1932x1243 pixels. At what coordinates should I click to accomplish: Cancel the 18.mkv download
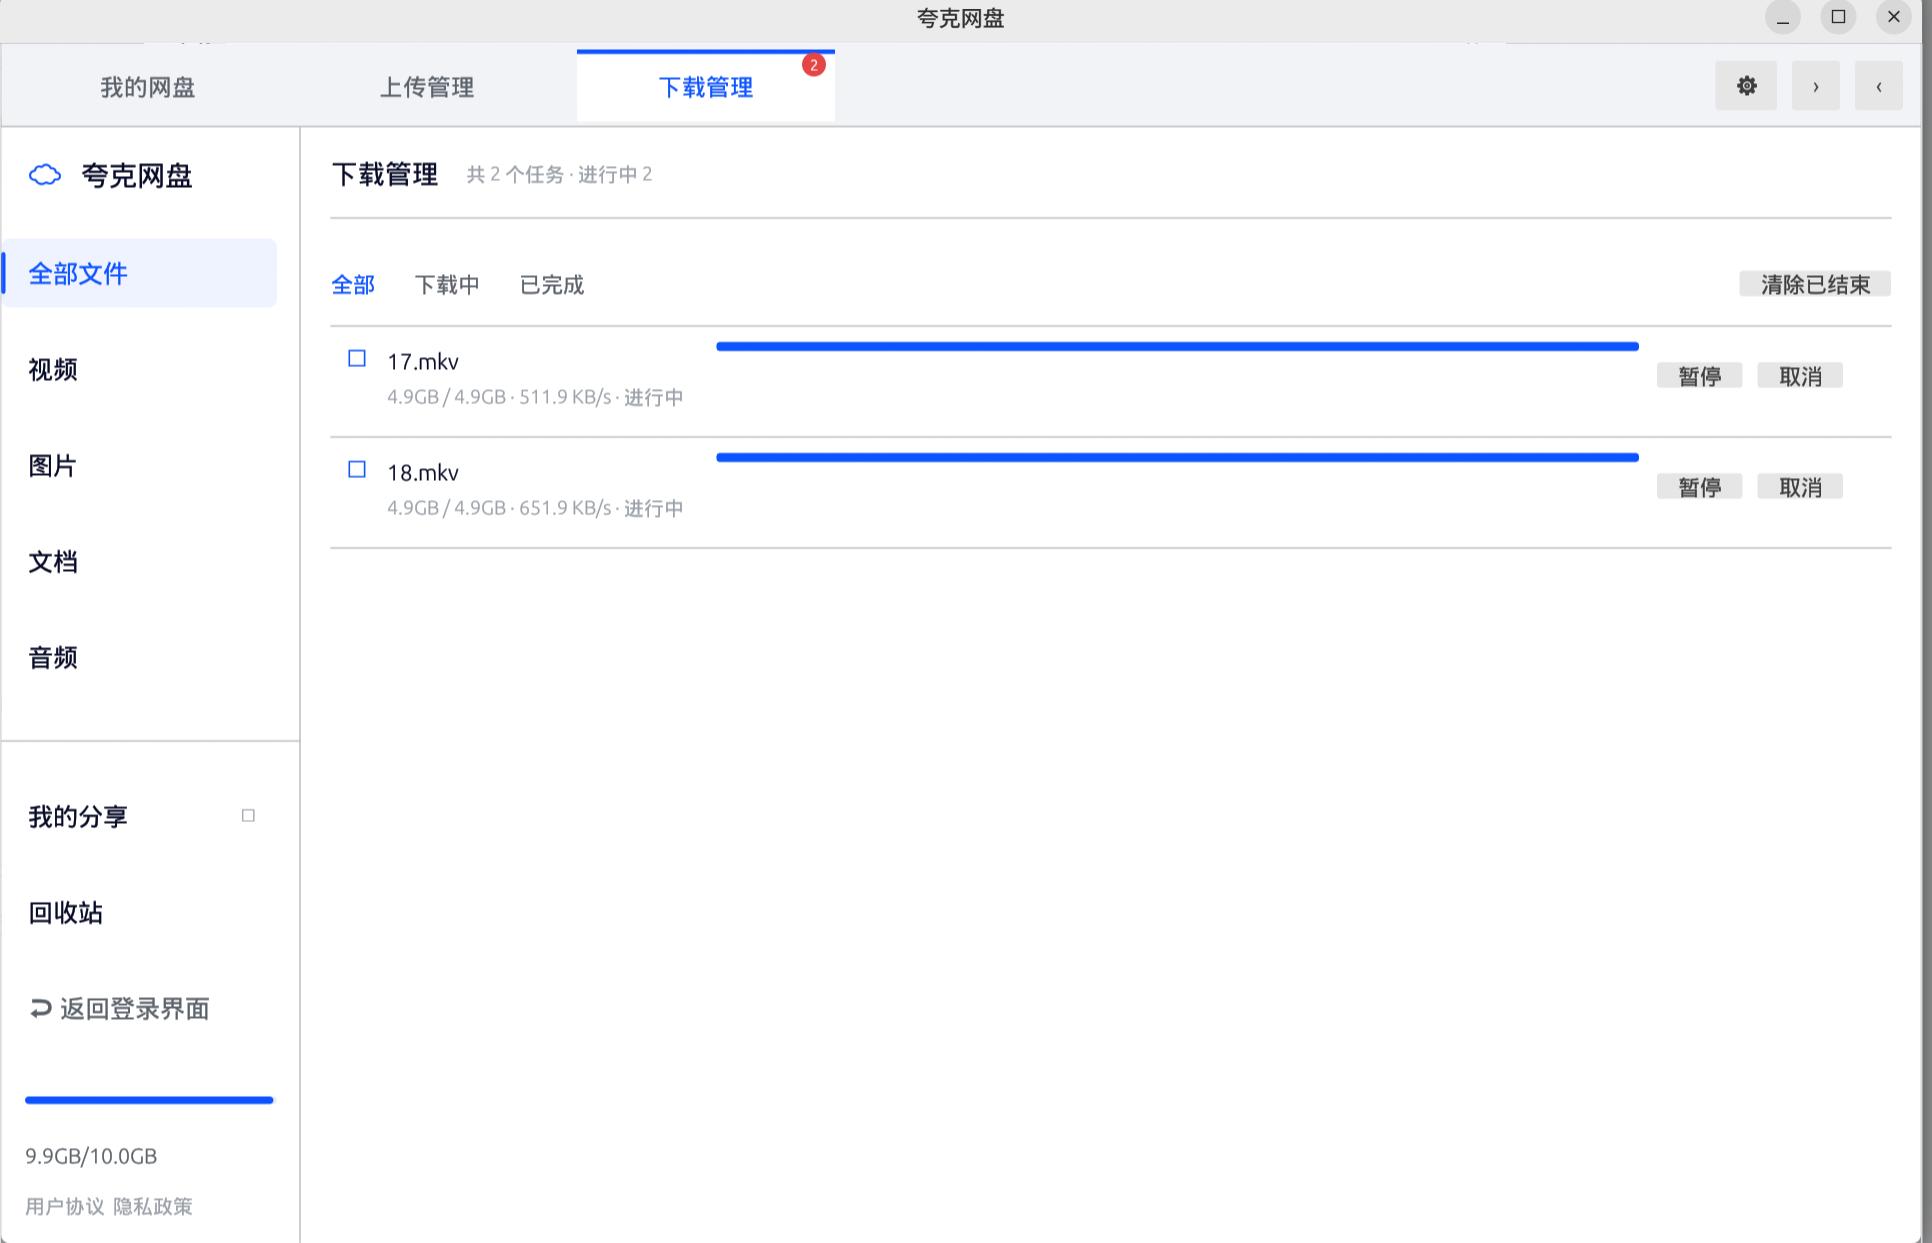1800,487
